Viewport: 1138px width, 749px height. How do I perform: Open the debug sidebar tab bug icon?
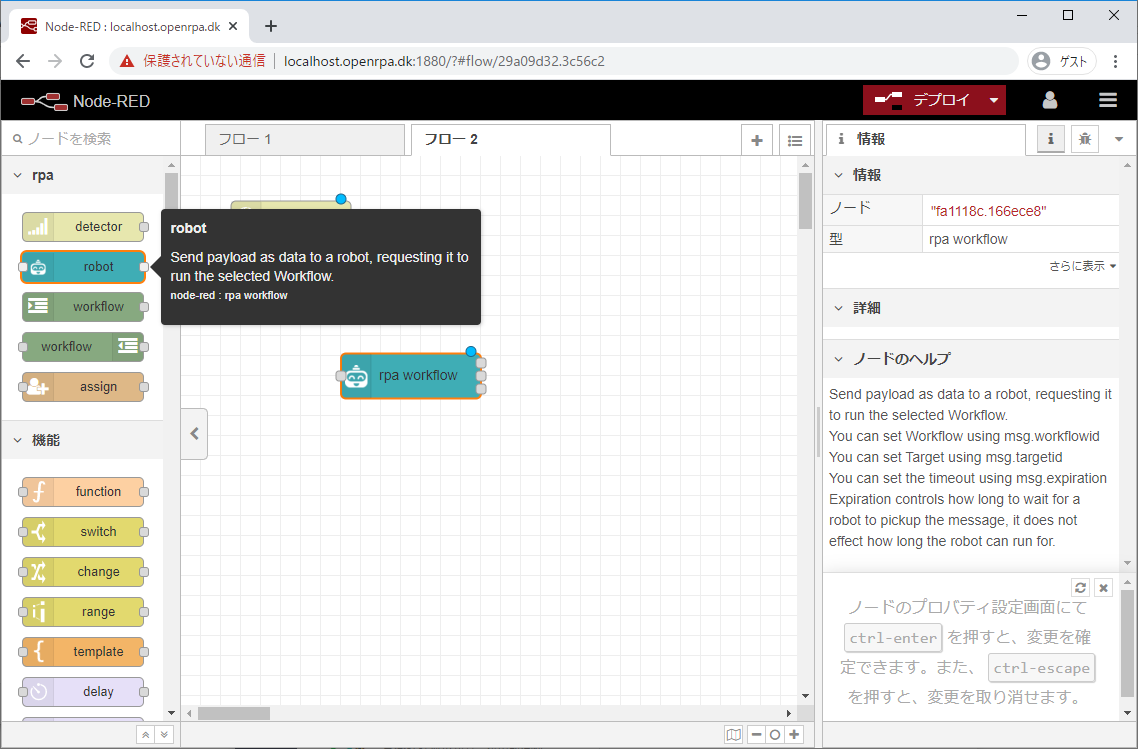point(1085,139)
